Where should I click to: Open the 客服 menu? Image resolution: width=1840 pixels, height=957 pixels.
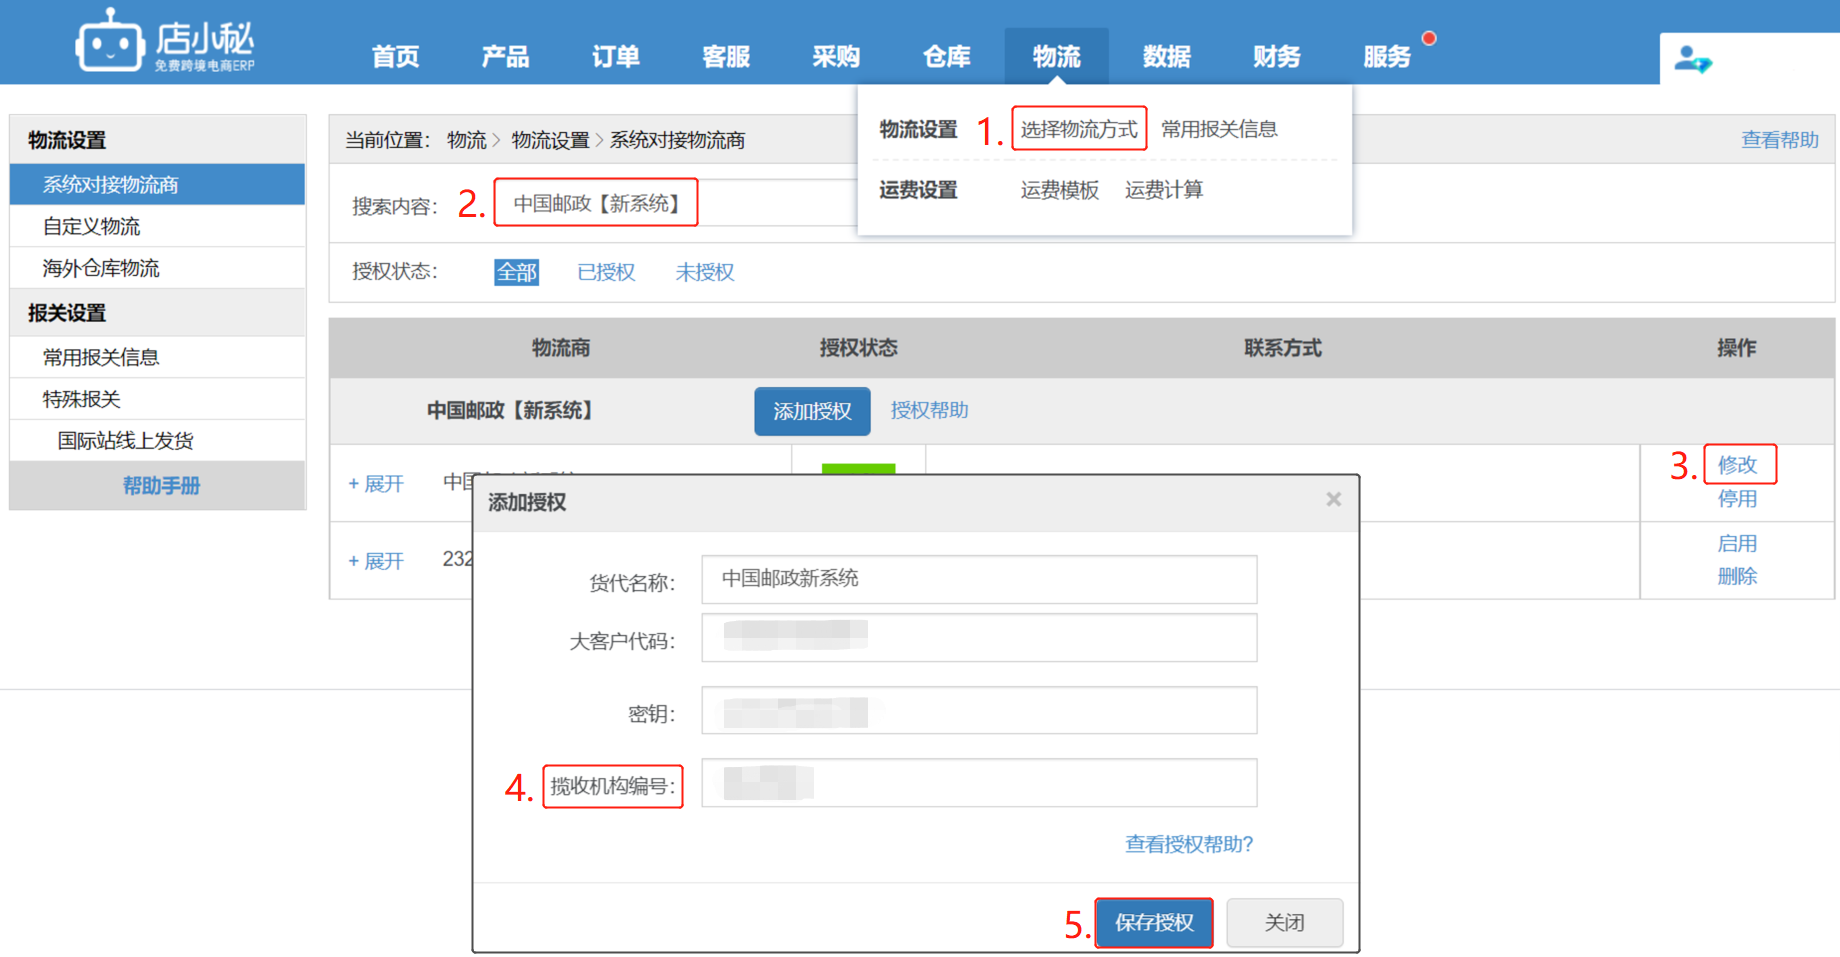pyautogui.click(x=726, y=57)
